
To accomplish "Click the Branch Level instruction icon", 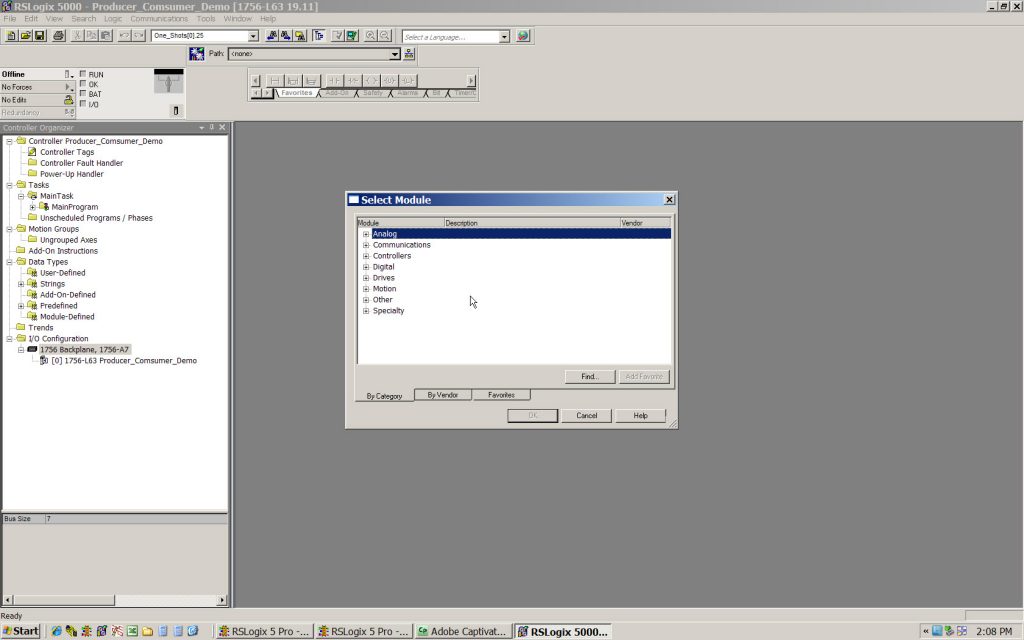I will click(x=312, y=80).
